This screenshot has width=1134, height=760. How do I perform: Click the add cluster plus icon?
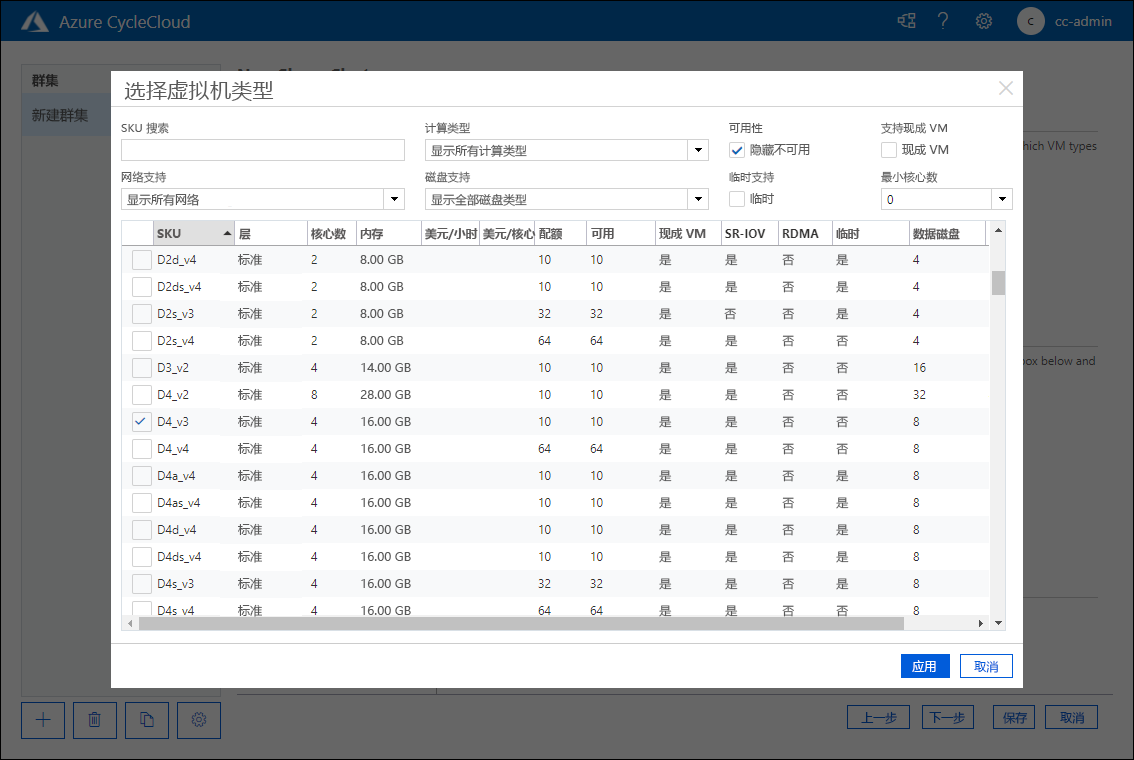[43, 720]
